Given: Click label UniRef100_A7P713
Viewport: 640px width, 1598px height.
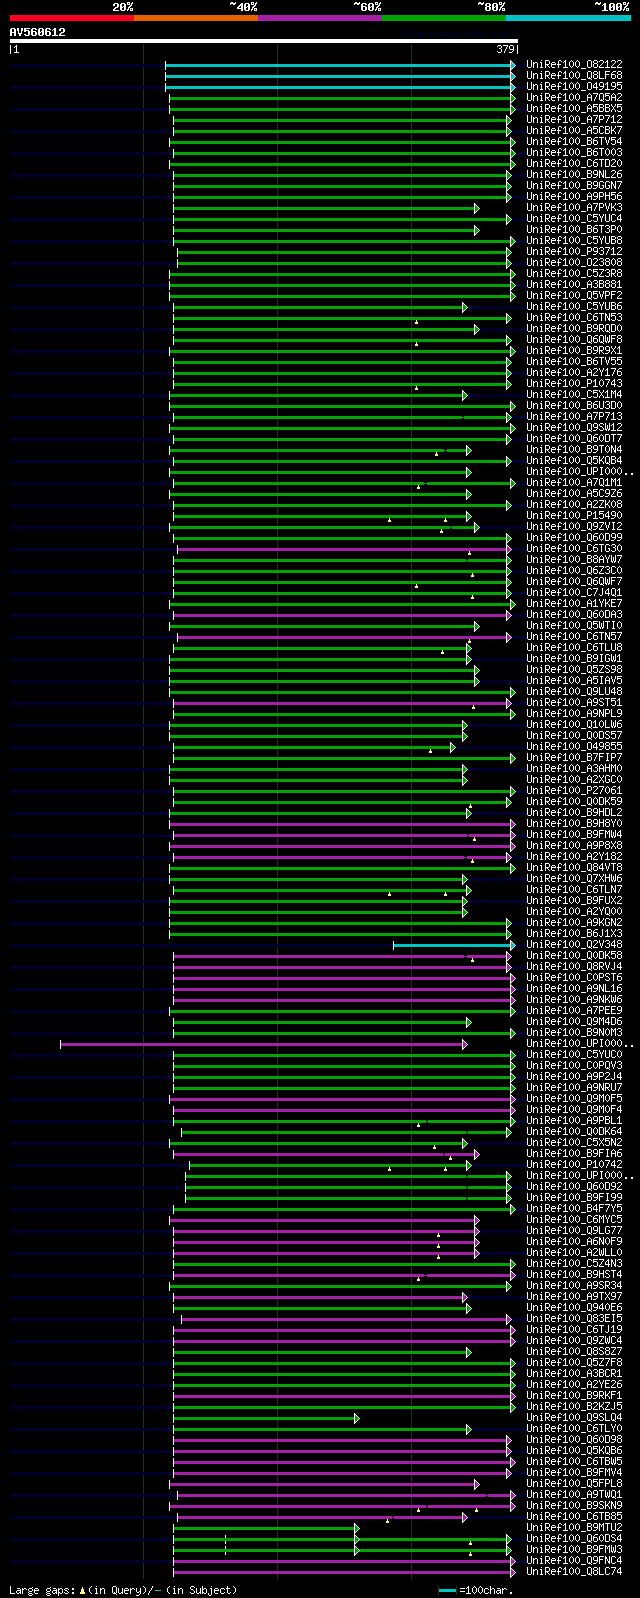Looking at the screenshot, I should [574, 416].
